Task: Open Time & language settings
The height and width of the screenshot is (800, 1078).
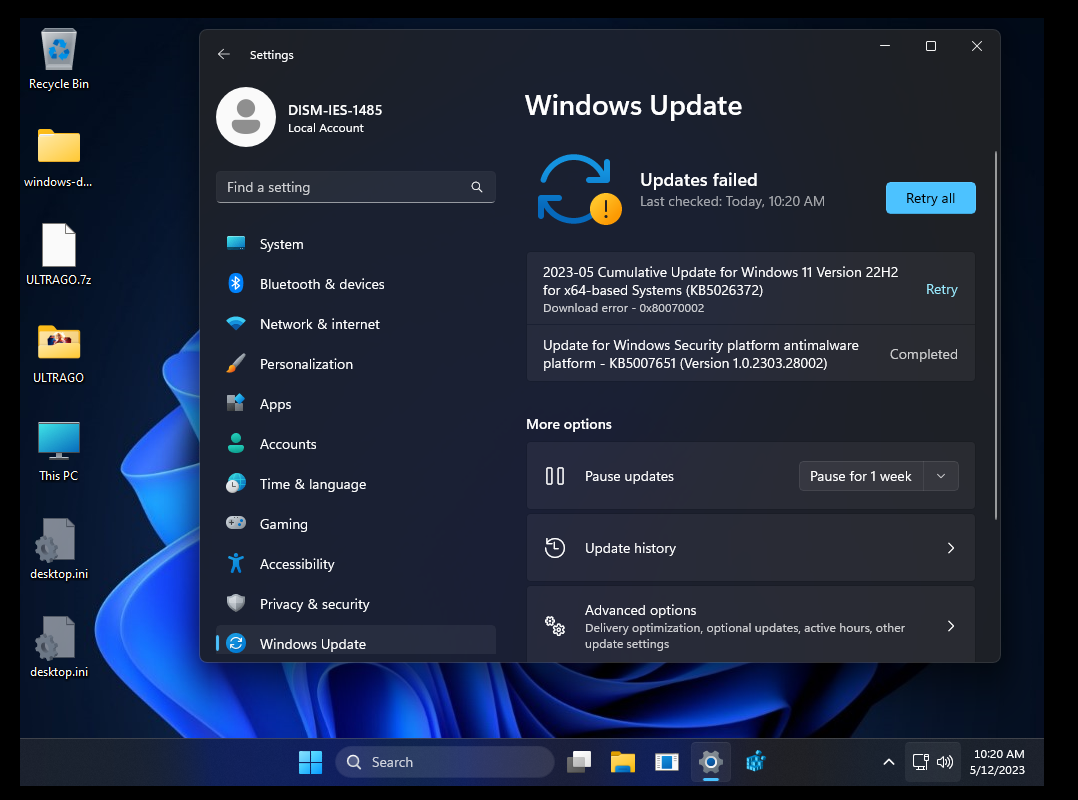Action: (x=355, y=484)
